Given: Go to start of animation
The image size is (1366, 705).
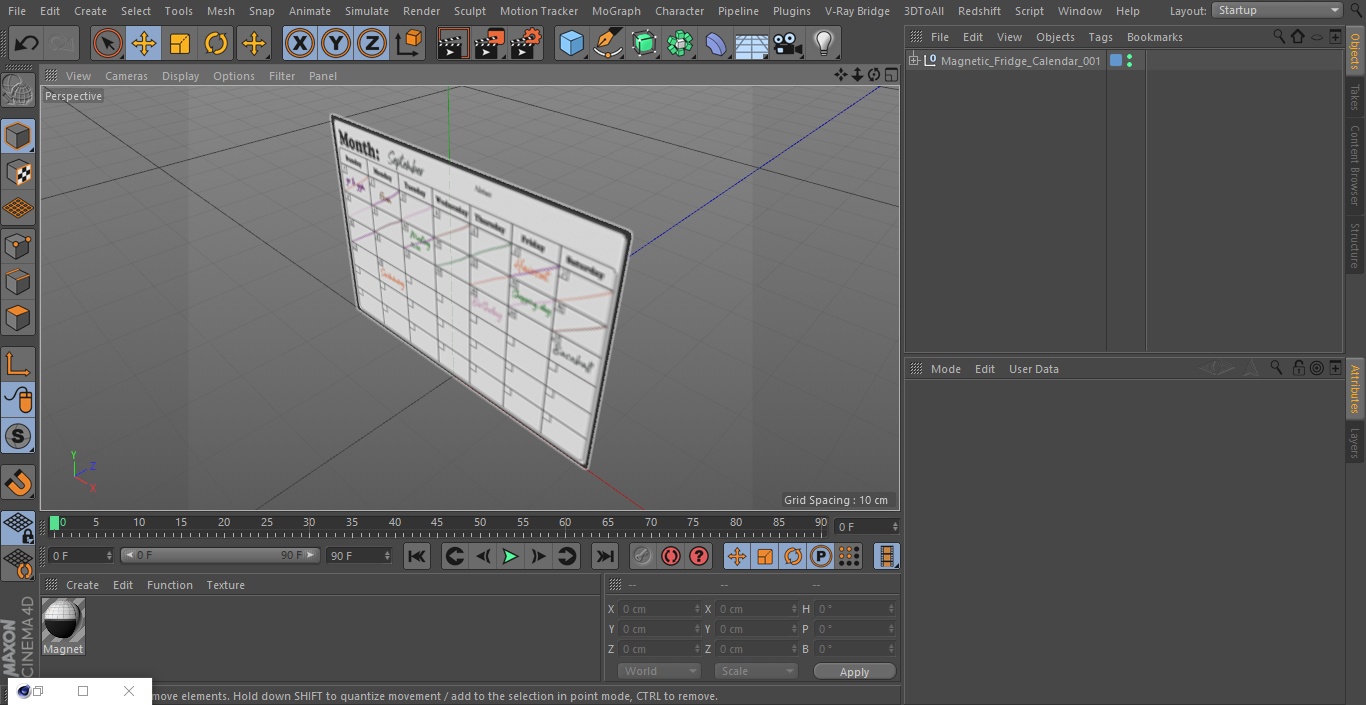Looking at the screenshot, I should click(417, 556).
